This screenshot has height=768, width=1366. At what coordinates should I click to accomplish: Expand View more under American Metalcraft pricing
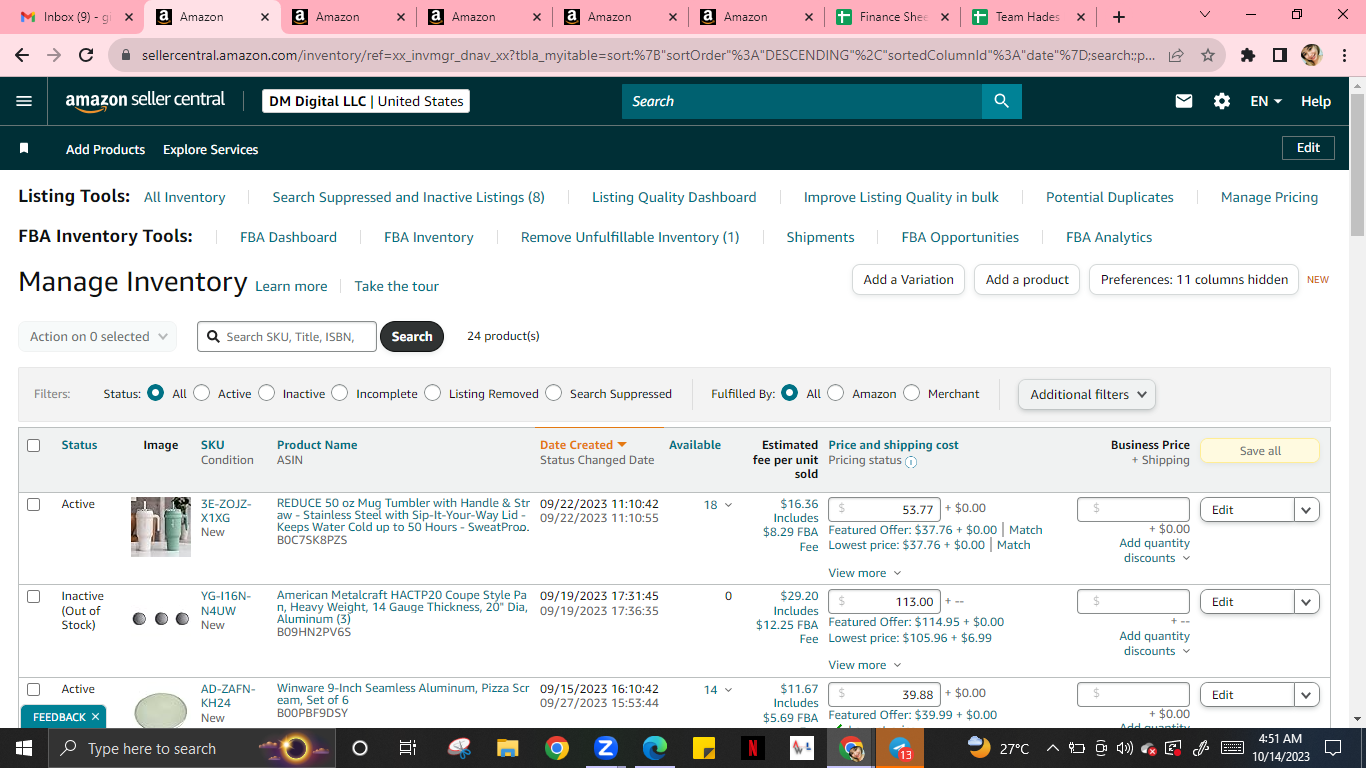click(x=865, y=665)
